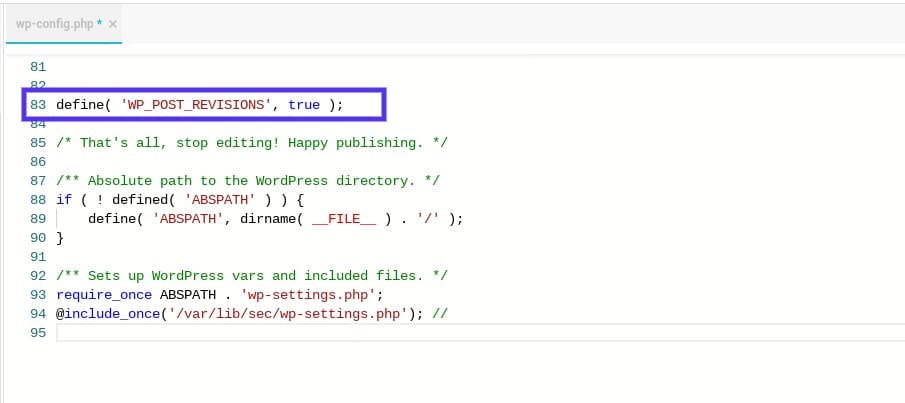Screen dimensions: 905x403
Task: Select the wp-config.php file tab
Action: 56,24
